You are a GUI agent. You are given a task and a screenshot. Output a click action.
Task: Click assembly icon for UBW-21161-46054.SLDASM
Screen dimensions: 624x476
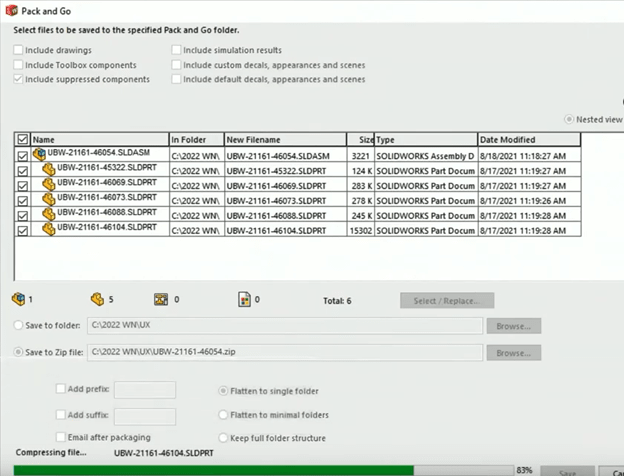pyautogui.click(x=39, y=154)
